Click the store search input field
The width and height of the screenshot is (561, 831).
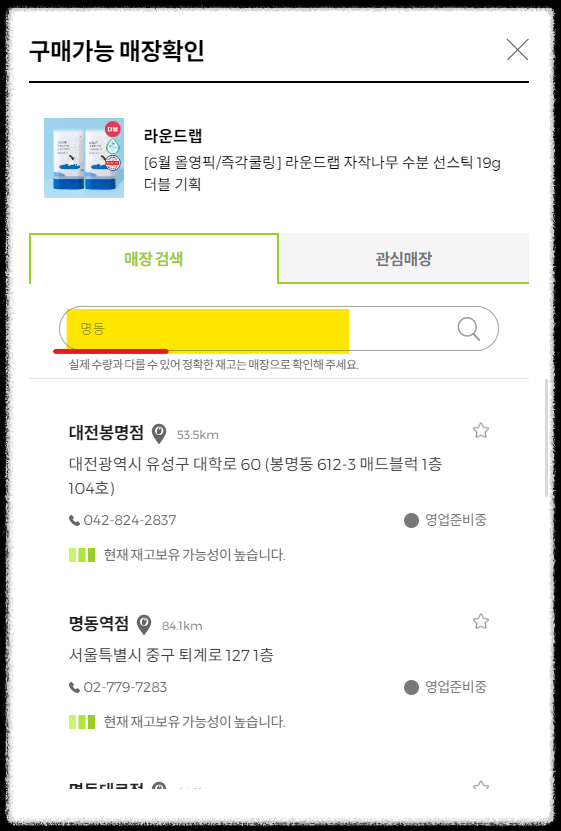point(260,329)
